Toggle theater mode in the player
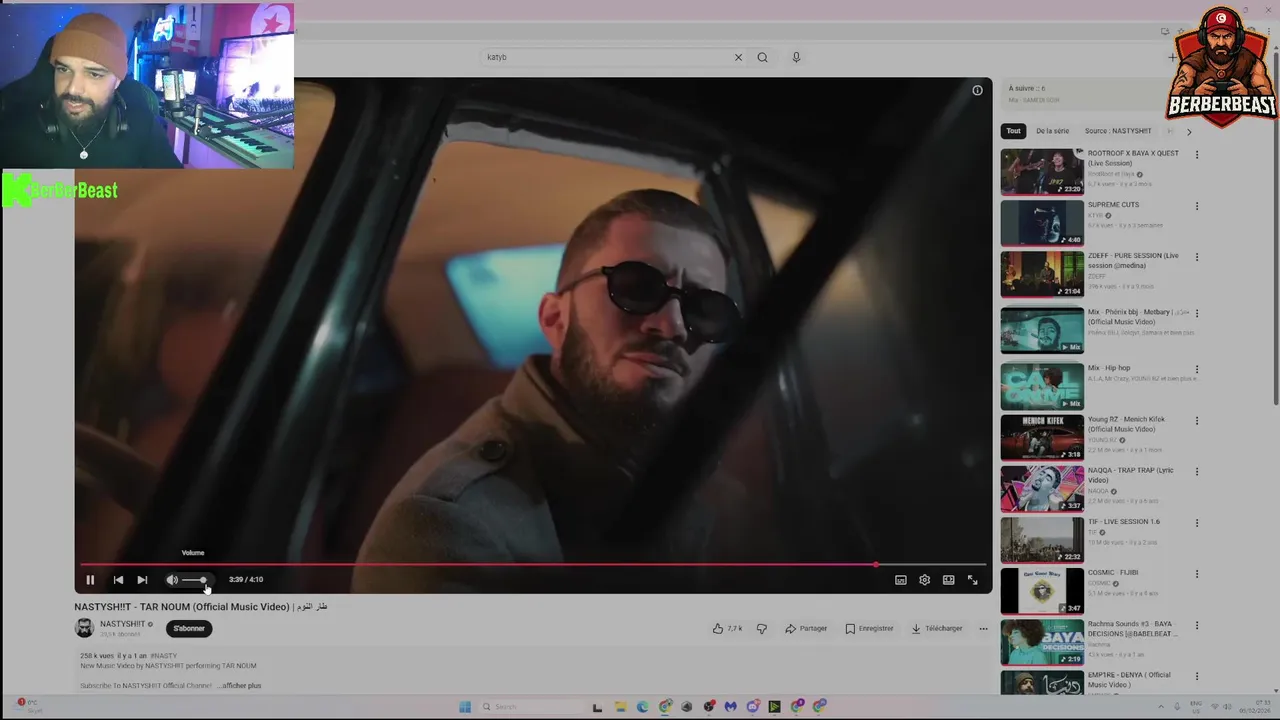The width and height of the screenshot is (1280, 720). (x=948, y=580)
